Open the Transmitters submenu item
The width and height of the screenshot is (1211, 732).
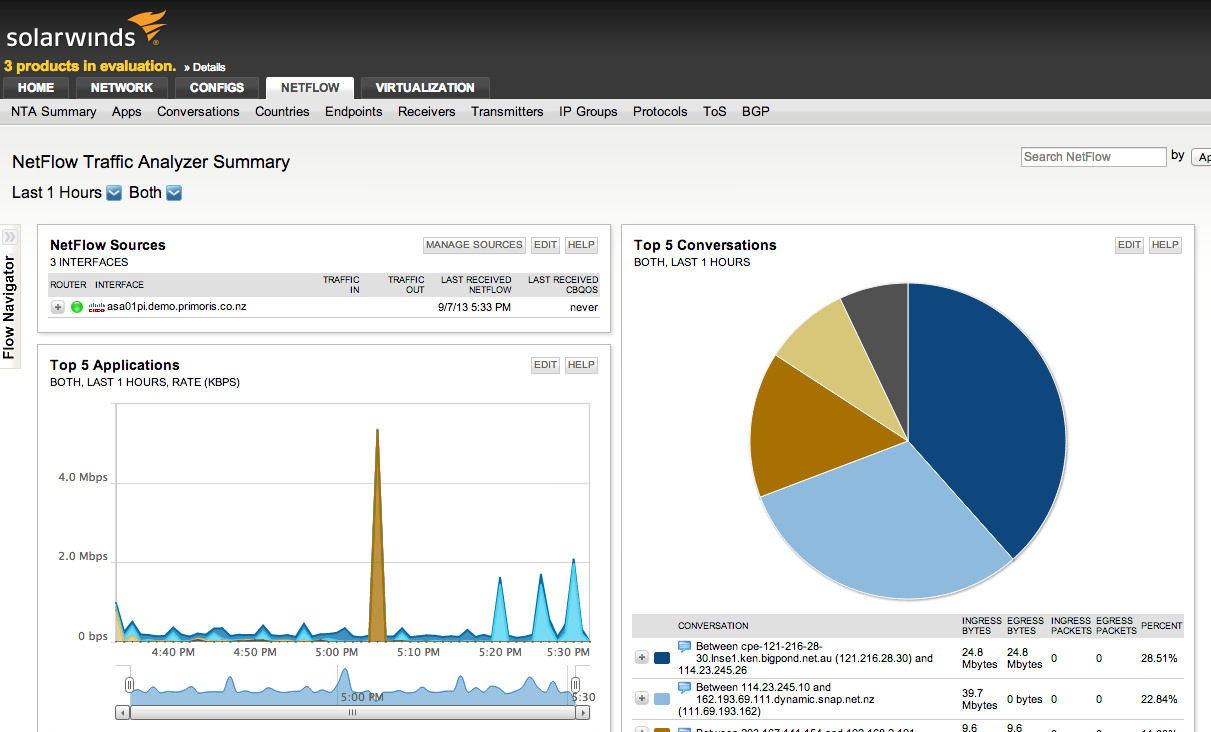(507, 112)
